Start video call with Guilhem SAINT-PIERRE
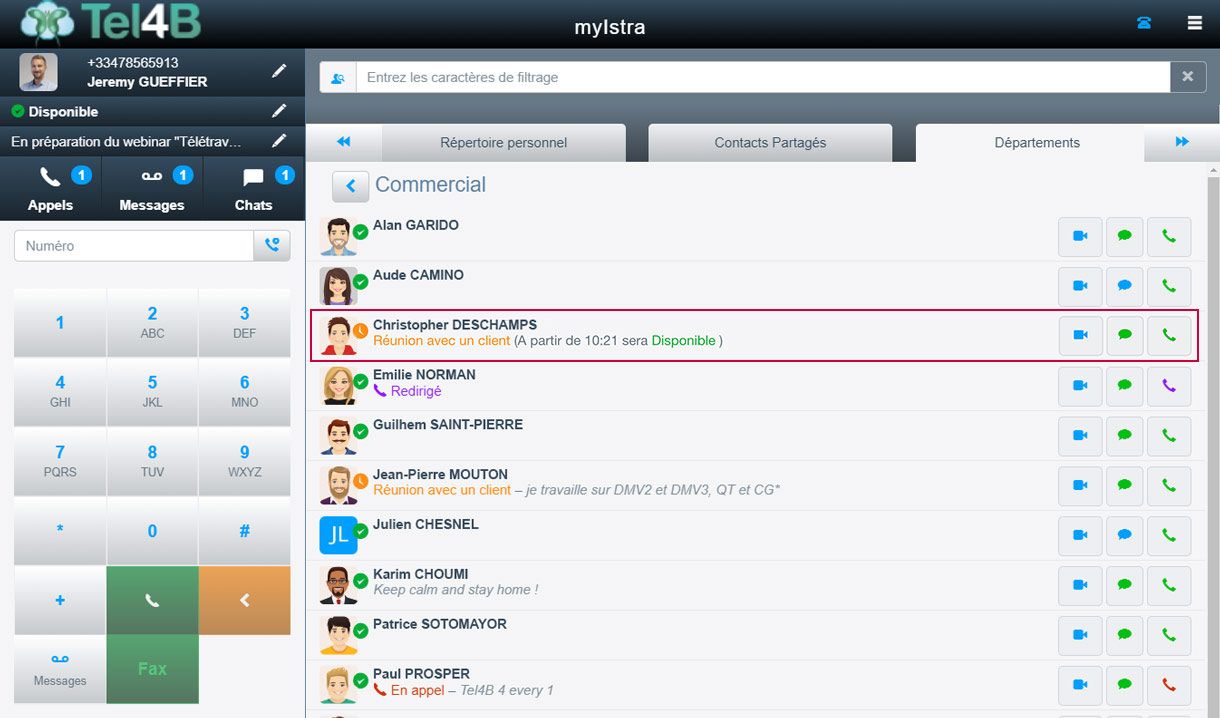 [x=1080, y=436]
